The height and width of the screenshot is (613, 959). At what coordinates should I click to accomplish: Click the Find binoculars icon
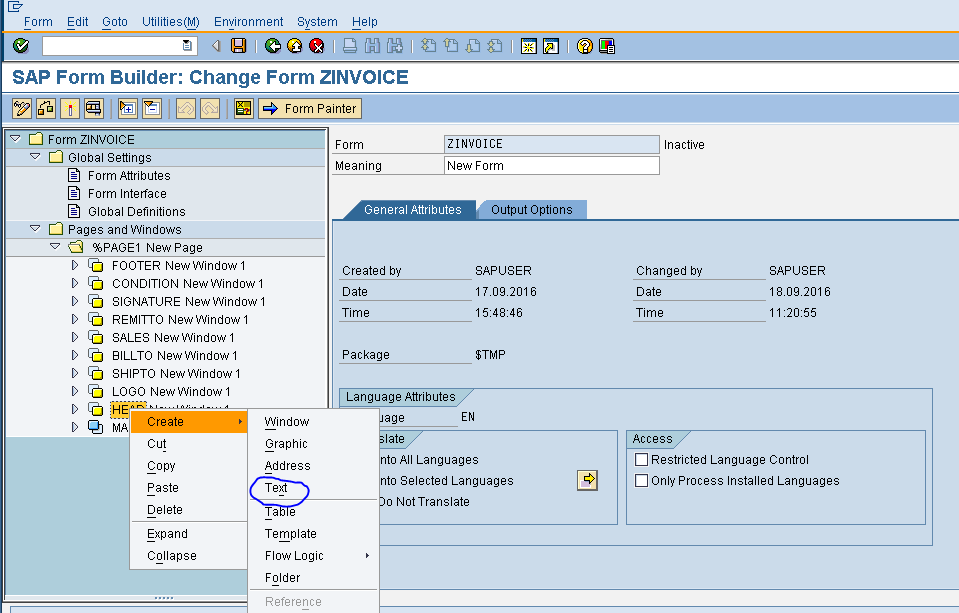pyautogui.click(x=372, y=46)
